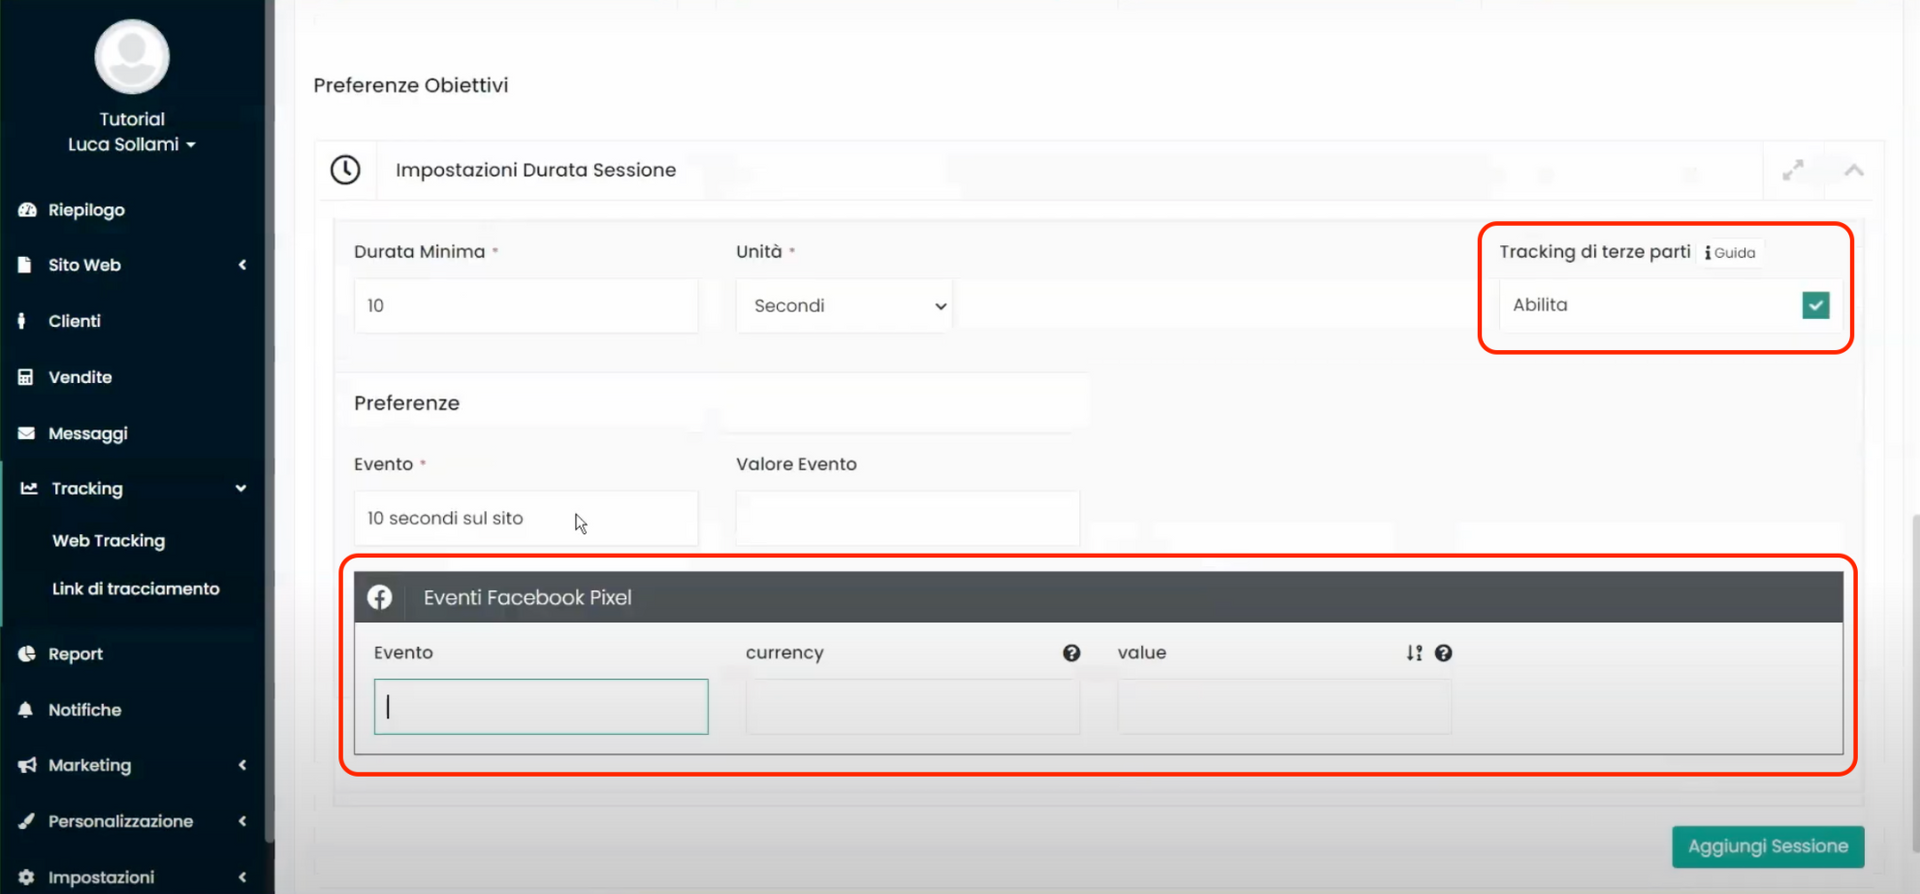Image resolution: width=1920 pixels, height=894 pixels.
Task: Go to Link di tracciamento
Action: click(135, 589)
